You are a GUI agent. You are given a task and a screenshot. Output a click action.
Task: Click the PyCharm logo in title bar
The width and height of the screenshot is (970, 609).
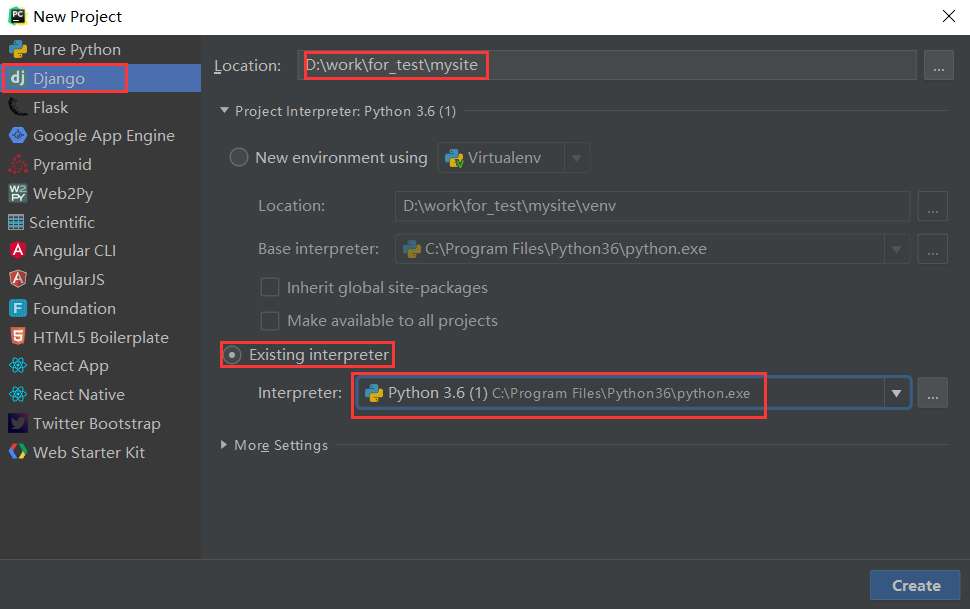click(17, 16)
